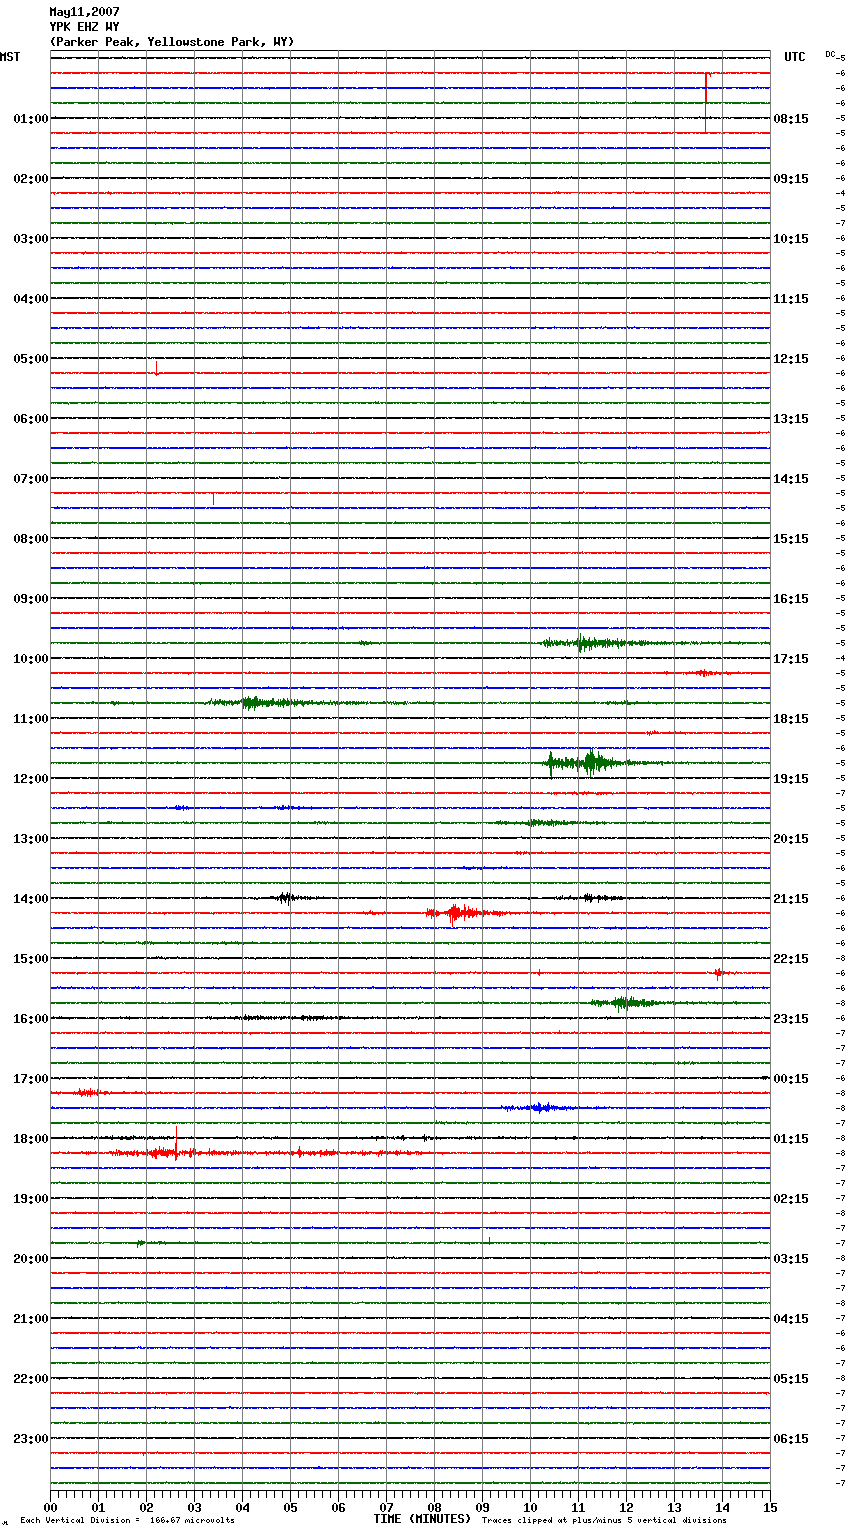
Task: Click the MST time label "07:00"
Action: click(30, 479)
